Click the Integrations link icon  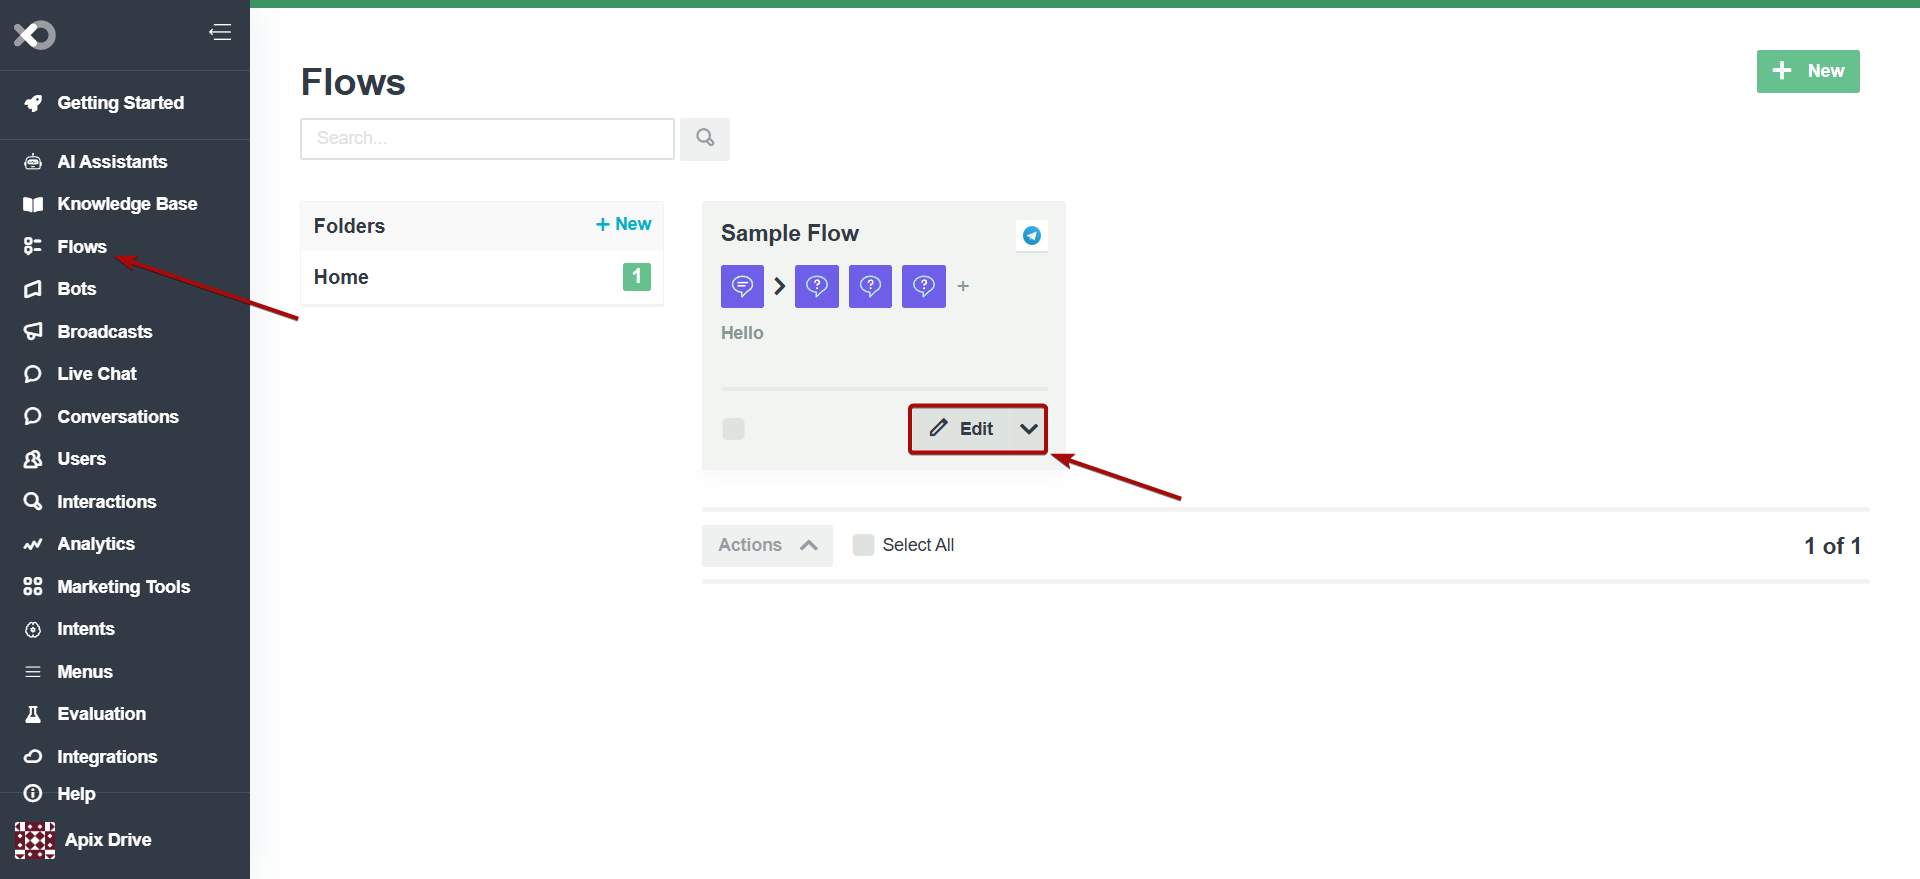coord(33,756)
